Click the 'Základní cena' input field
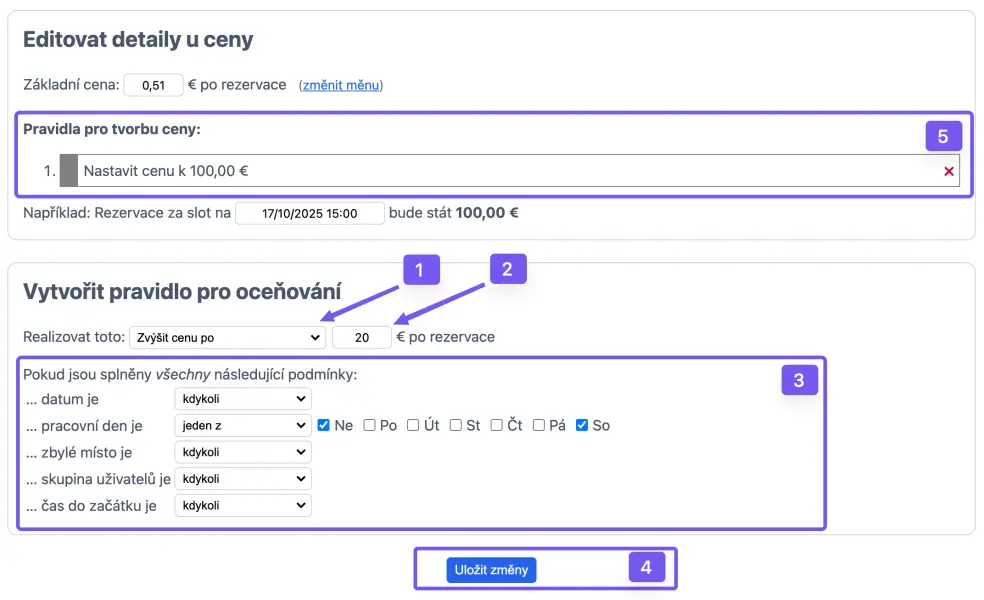This screenshot has width=984, height=600. coord(153,85)
